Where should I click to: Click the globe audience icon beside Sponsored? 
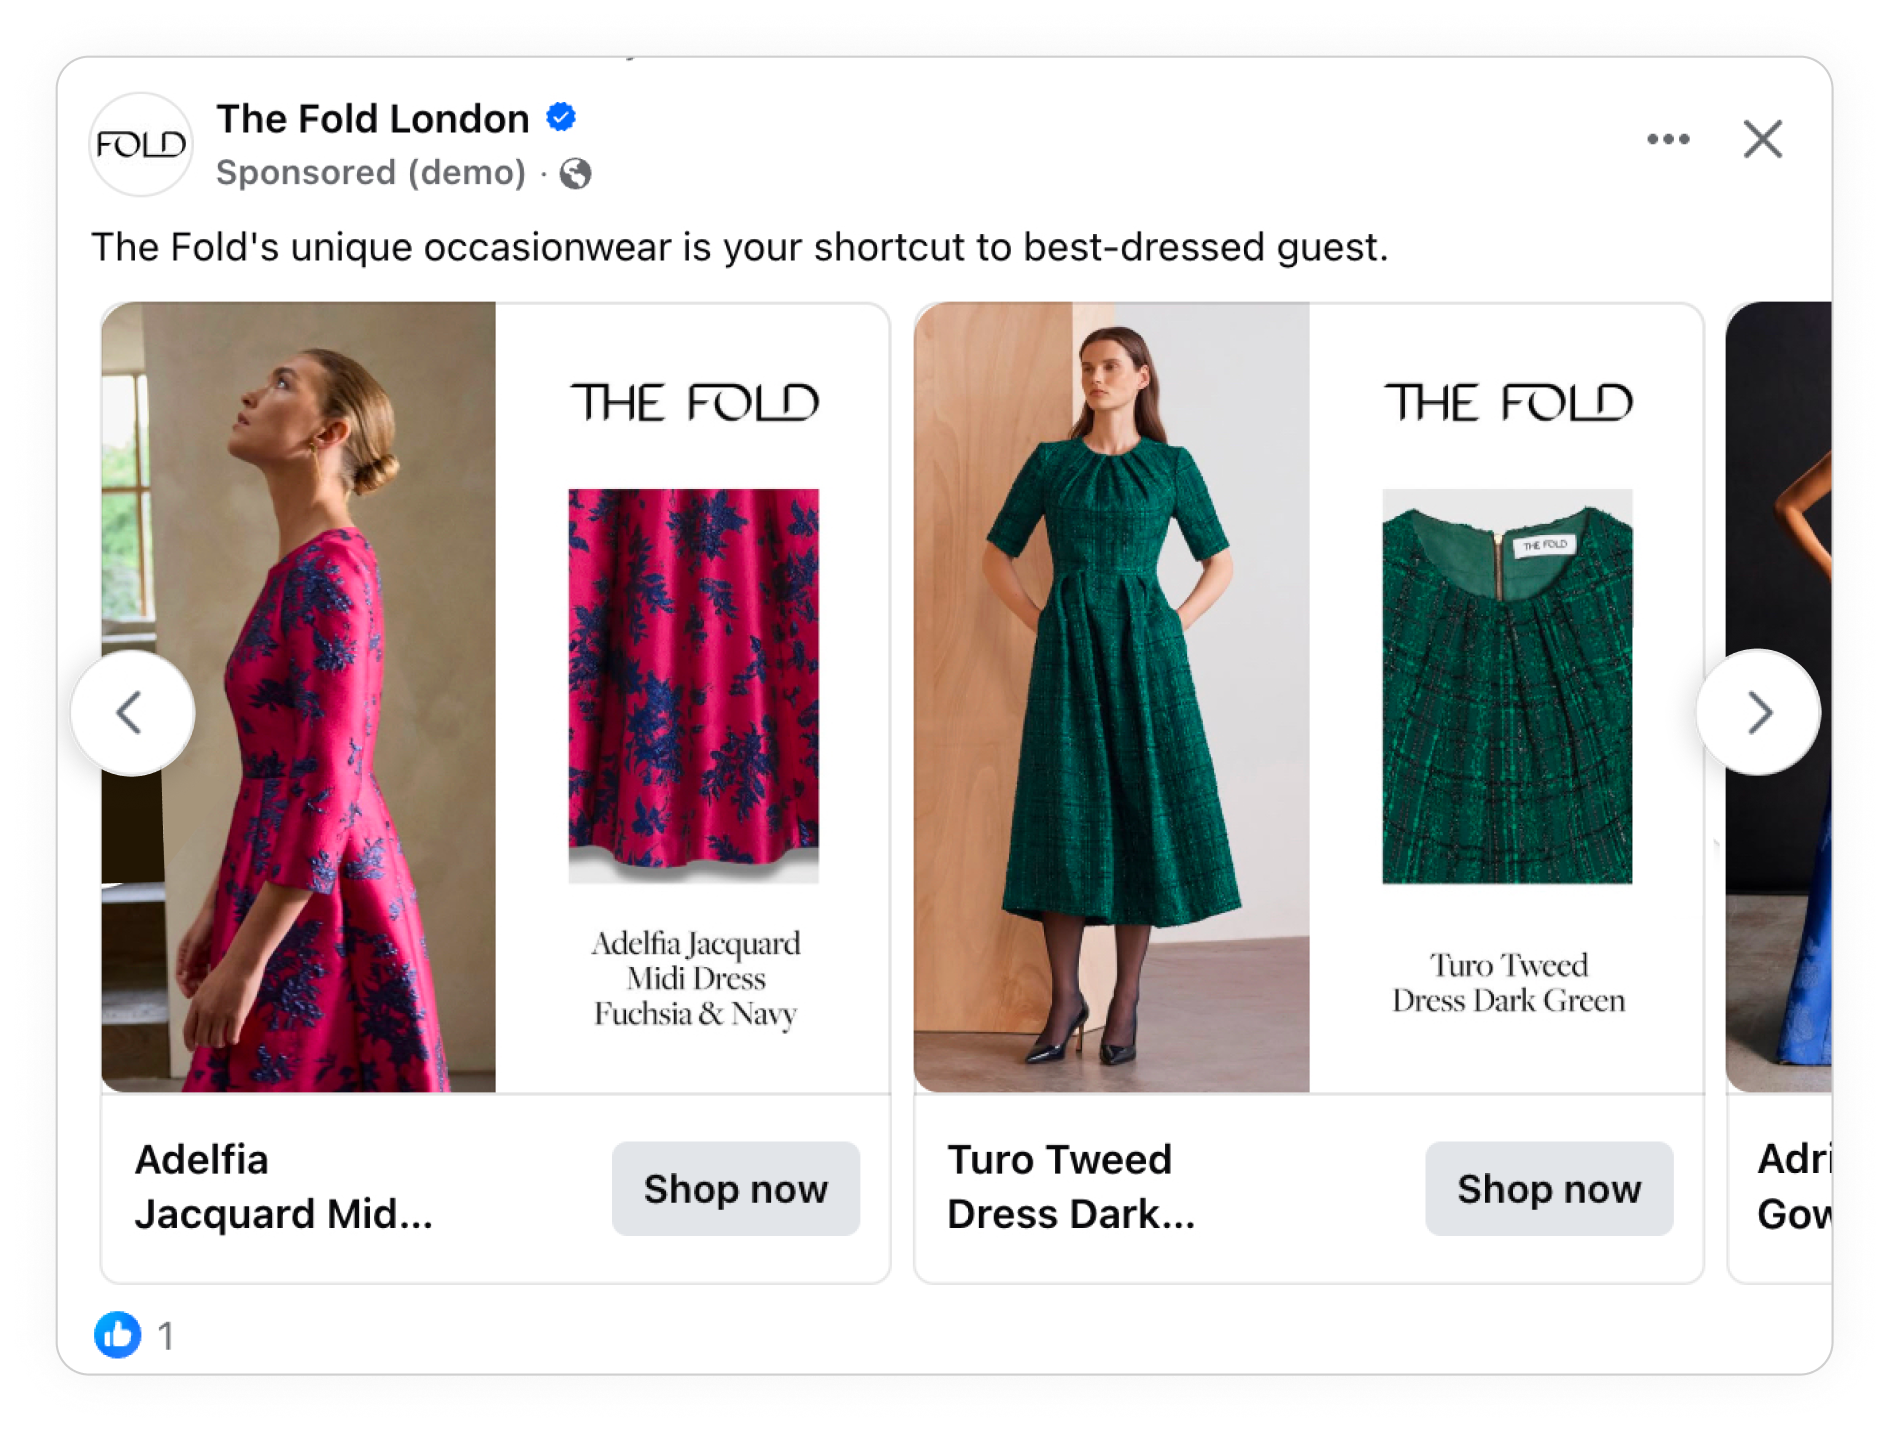pyautogui.click(x=578, y=172)
